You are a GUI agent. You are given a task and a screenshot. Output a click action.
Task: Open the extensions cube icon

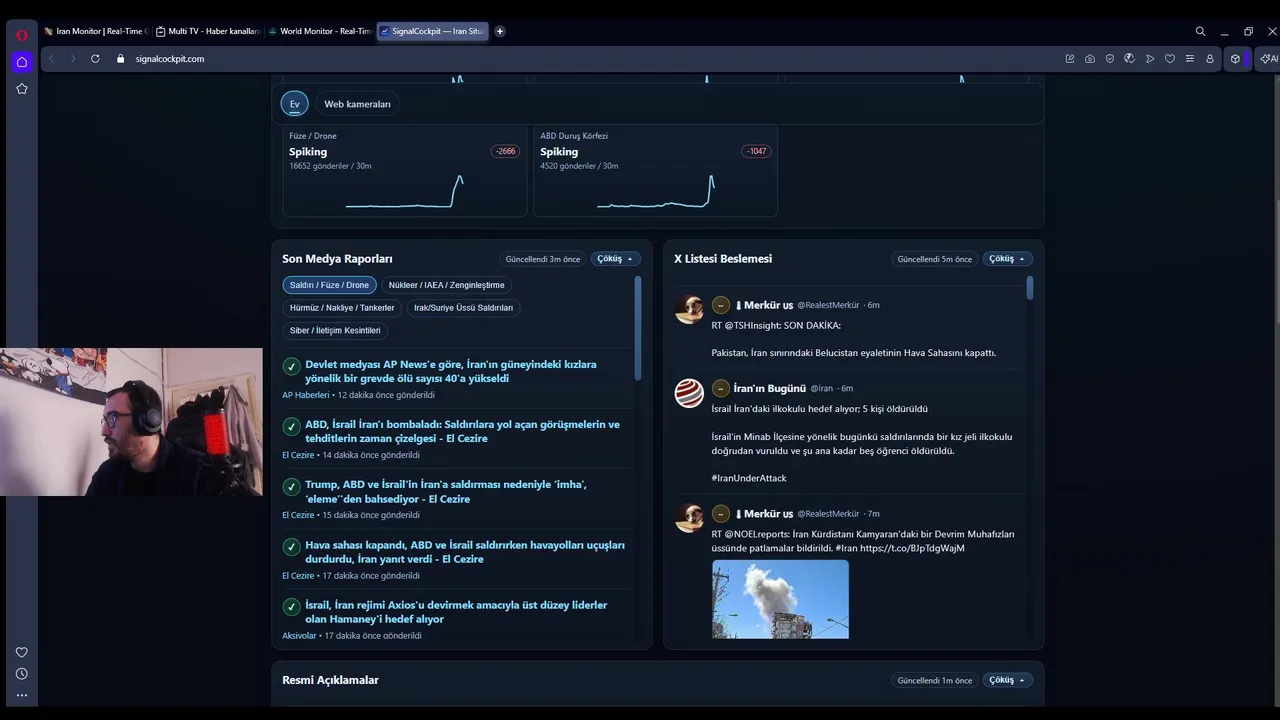1235,59
